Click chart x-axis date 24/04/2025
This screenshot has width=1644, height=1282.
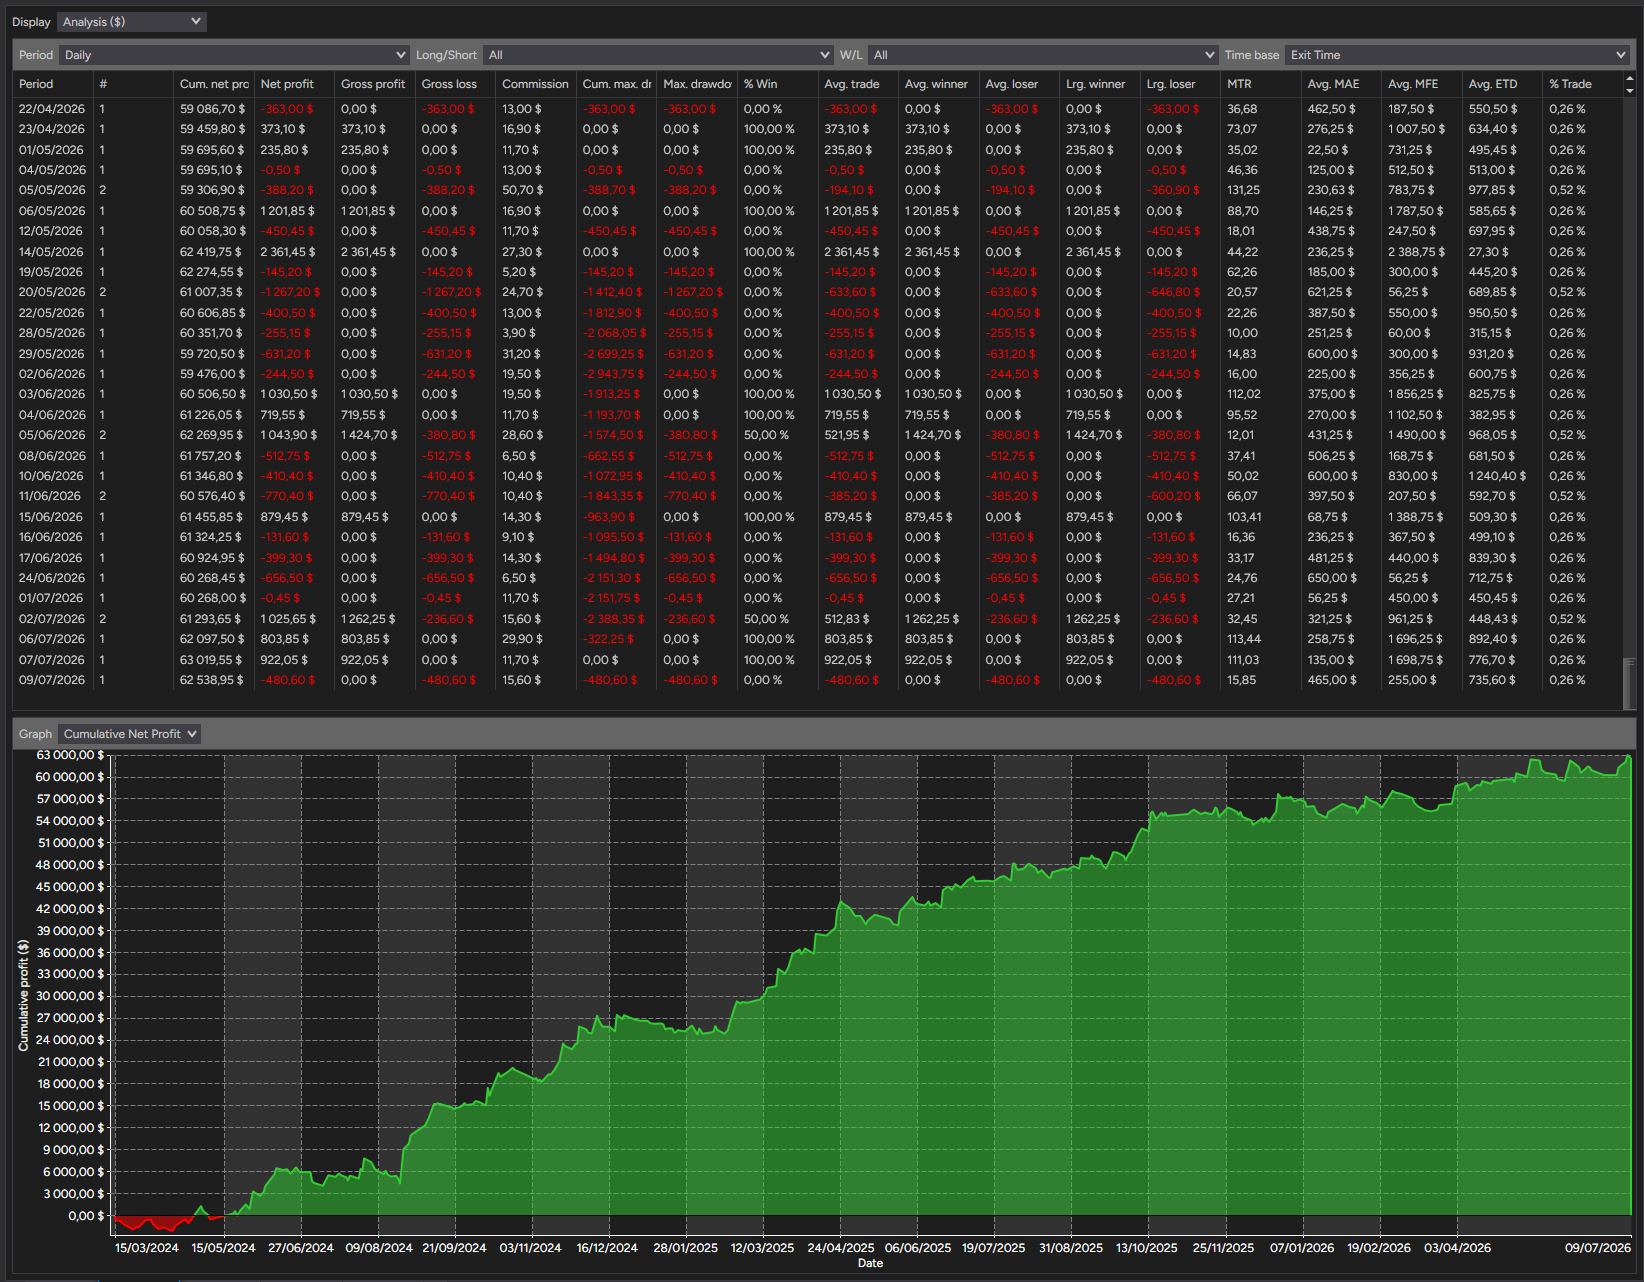tap(841, 1248)
